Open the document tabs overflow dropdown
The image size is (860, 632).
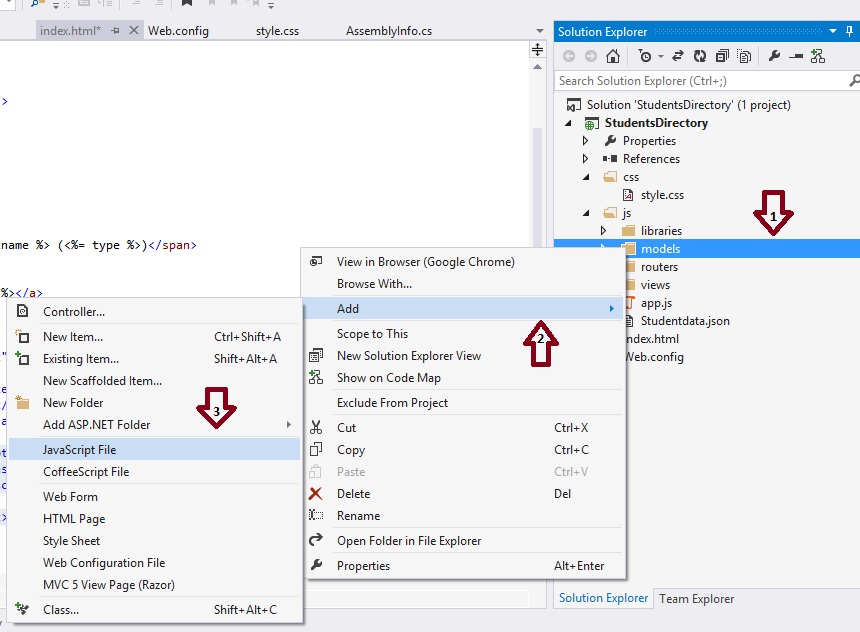tap(540, 31)
